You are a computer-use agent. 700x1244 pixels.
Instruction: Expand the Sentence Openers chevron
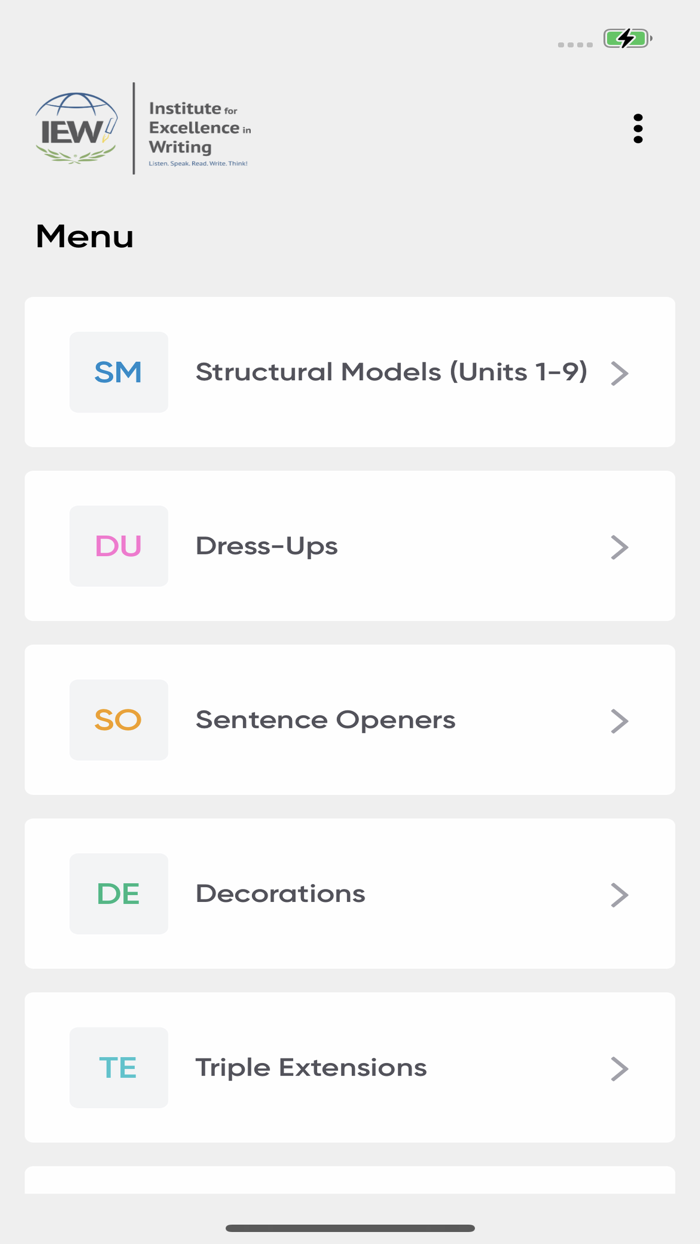[x=619, y=720]
